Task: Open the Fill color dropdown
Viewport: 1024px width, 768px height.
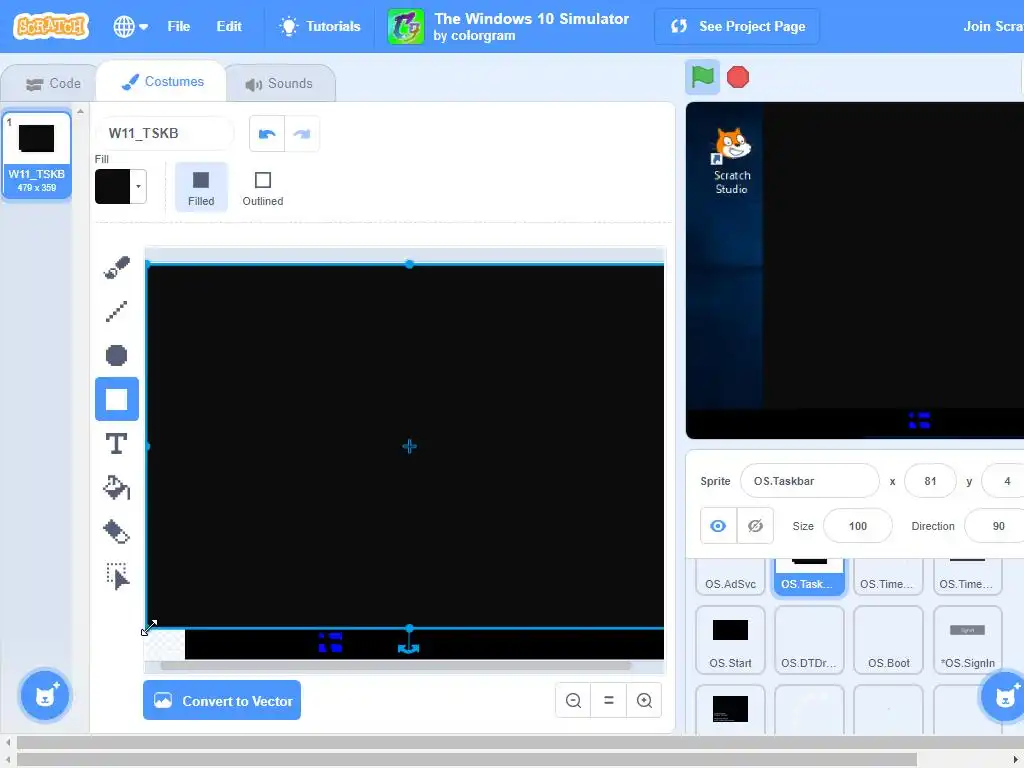Action: coord(138,187)
